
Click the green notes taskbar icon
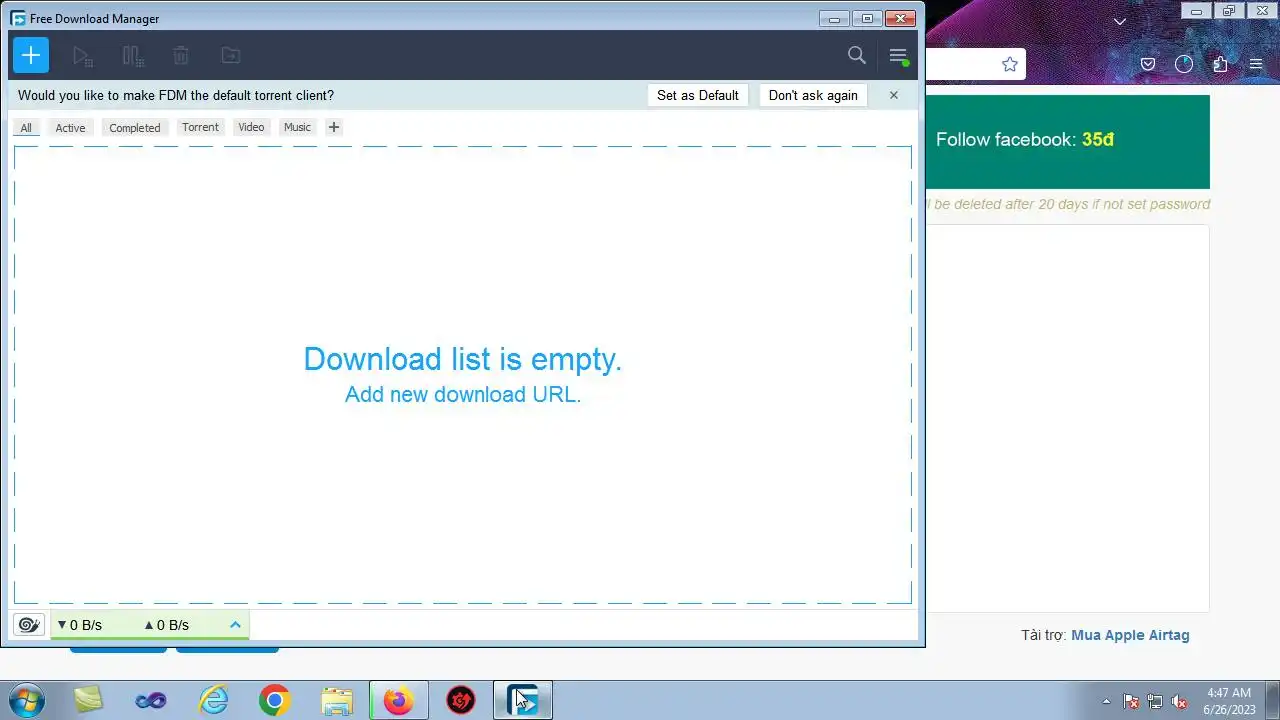(89, 700)
